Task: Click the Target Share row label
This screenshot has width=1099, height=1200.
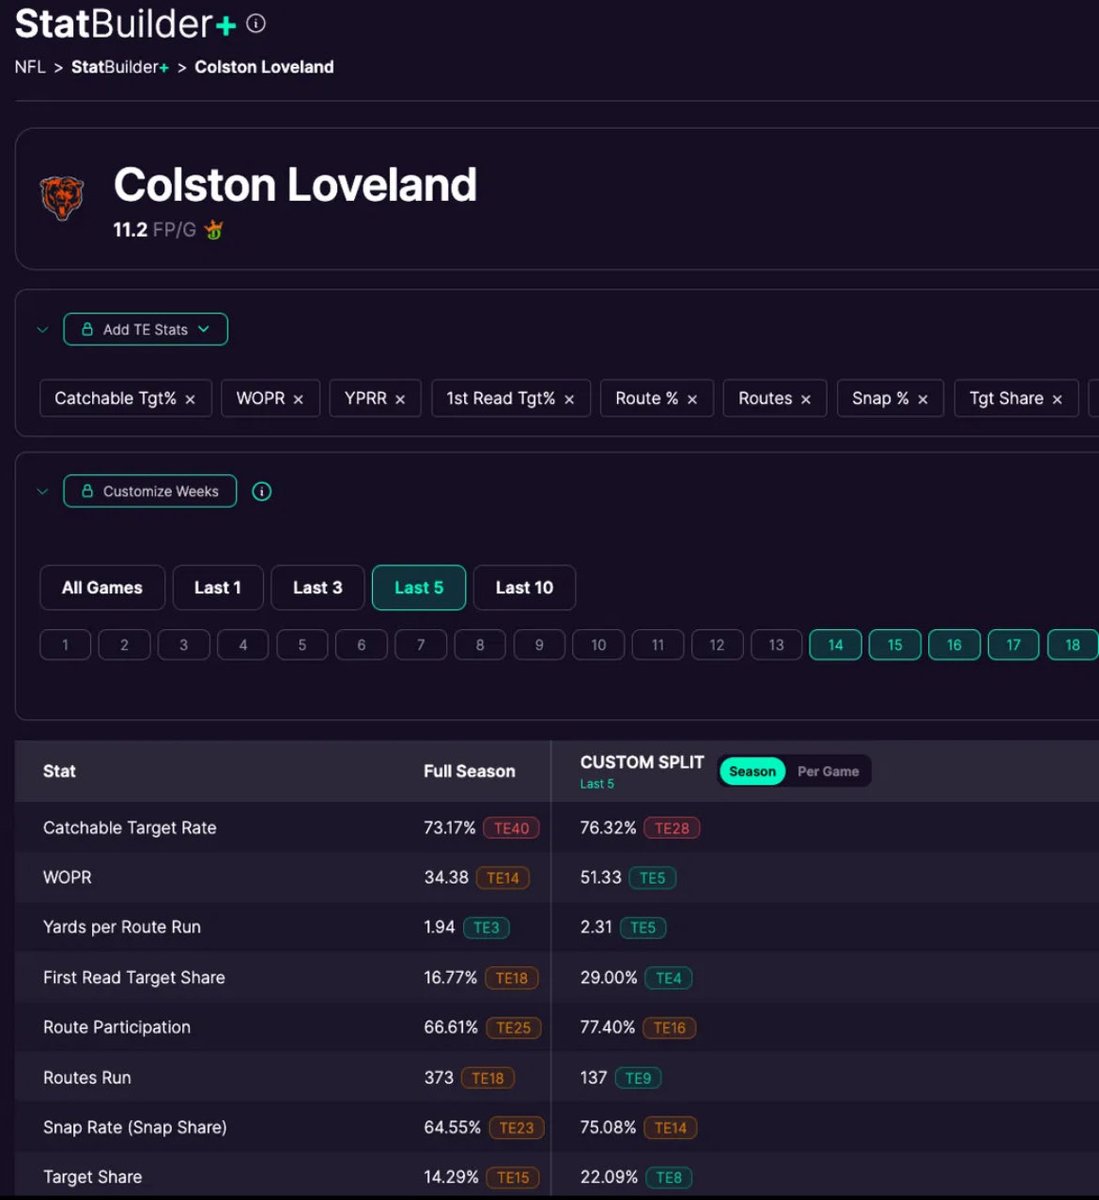Action: pyautogui.click(x=92, y=1177)
